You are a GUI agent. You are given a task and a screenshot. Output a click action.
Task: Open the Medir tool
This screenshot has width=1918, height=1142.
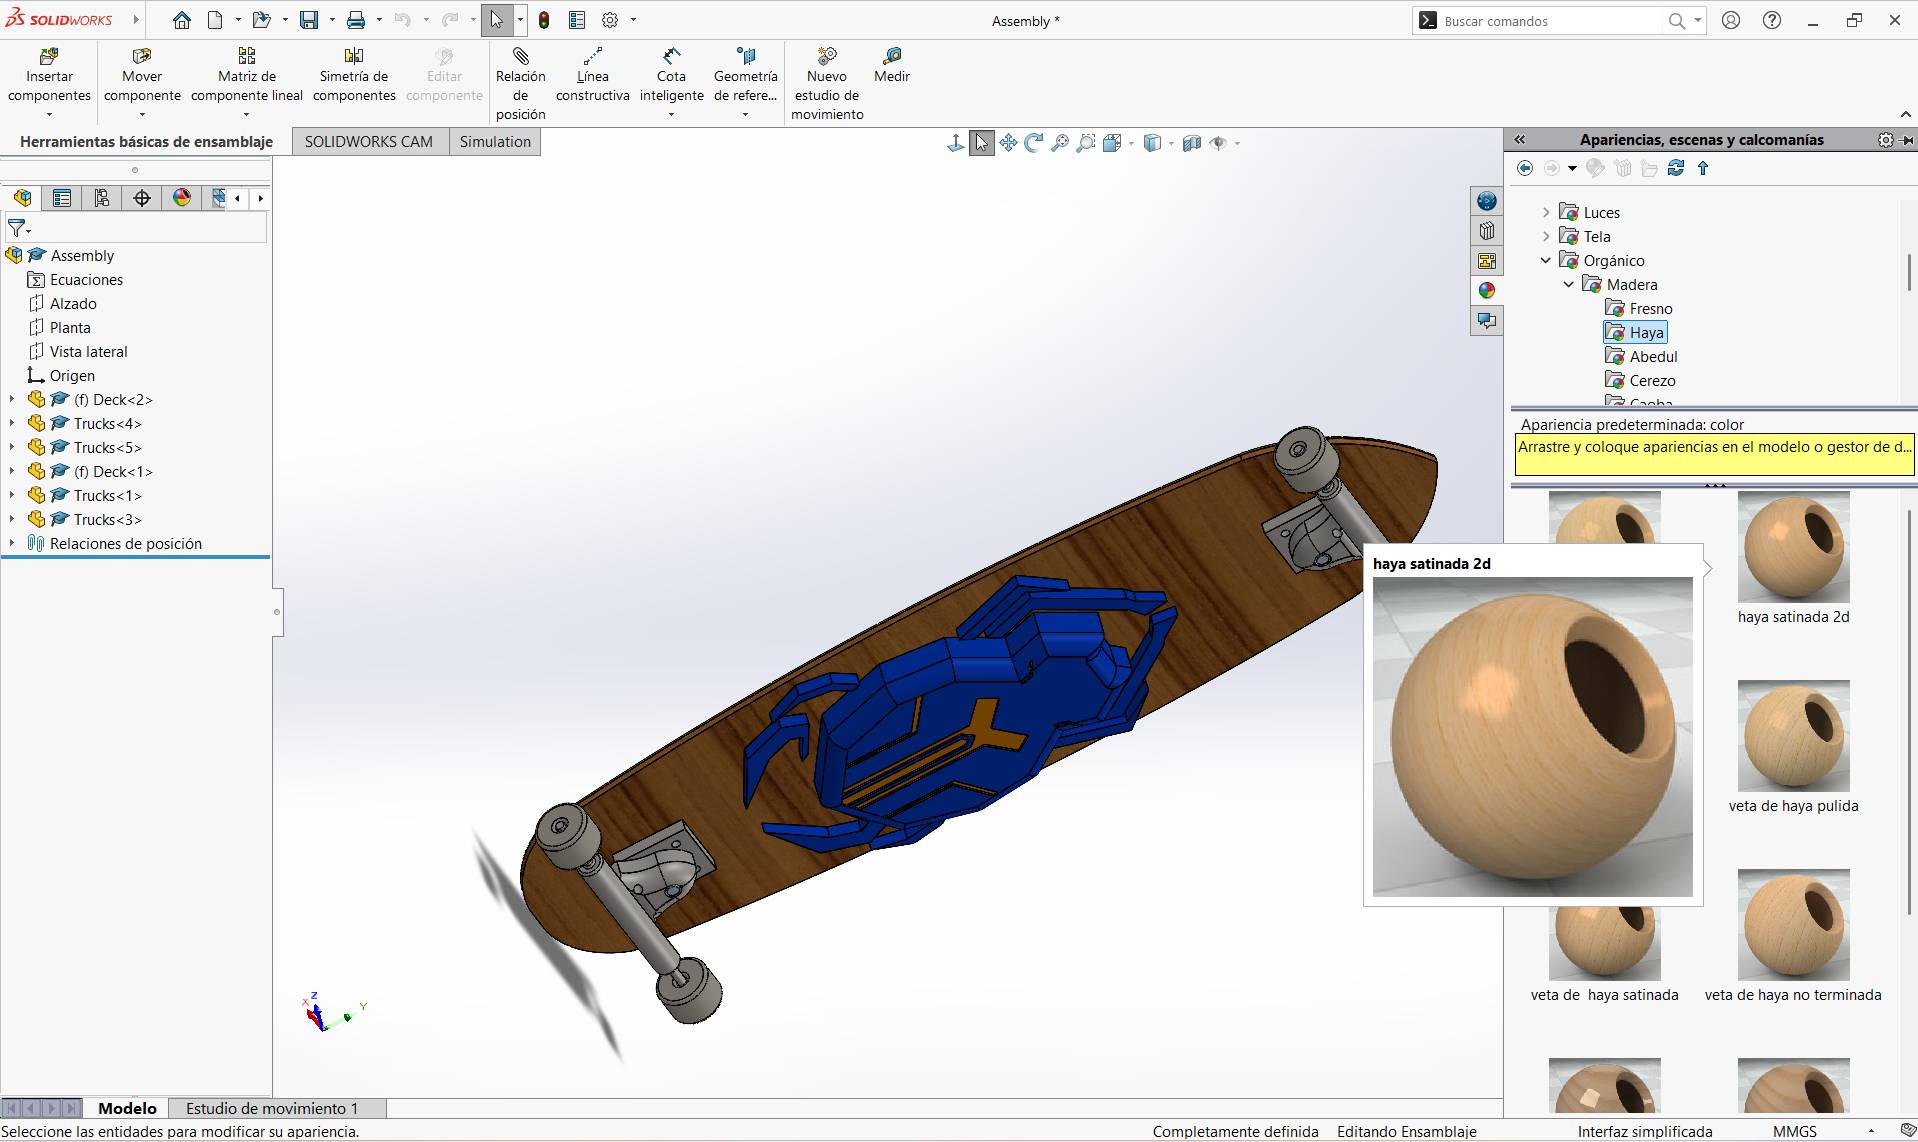tap(891, 68)
